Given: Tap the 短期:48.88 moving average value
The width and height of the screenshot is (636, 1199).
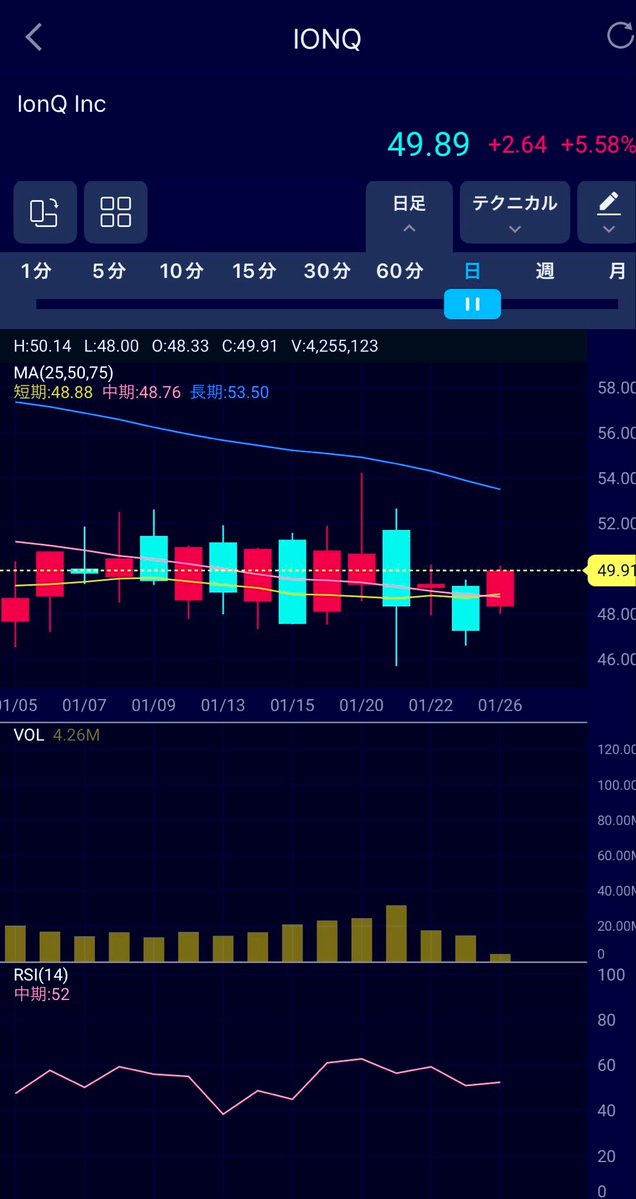Looking at the screenshot, I should [54, 392].
